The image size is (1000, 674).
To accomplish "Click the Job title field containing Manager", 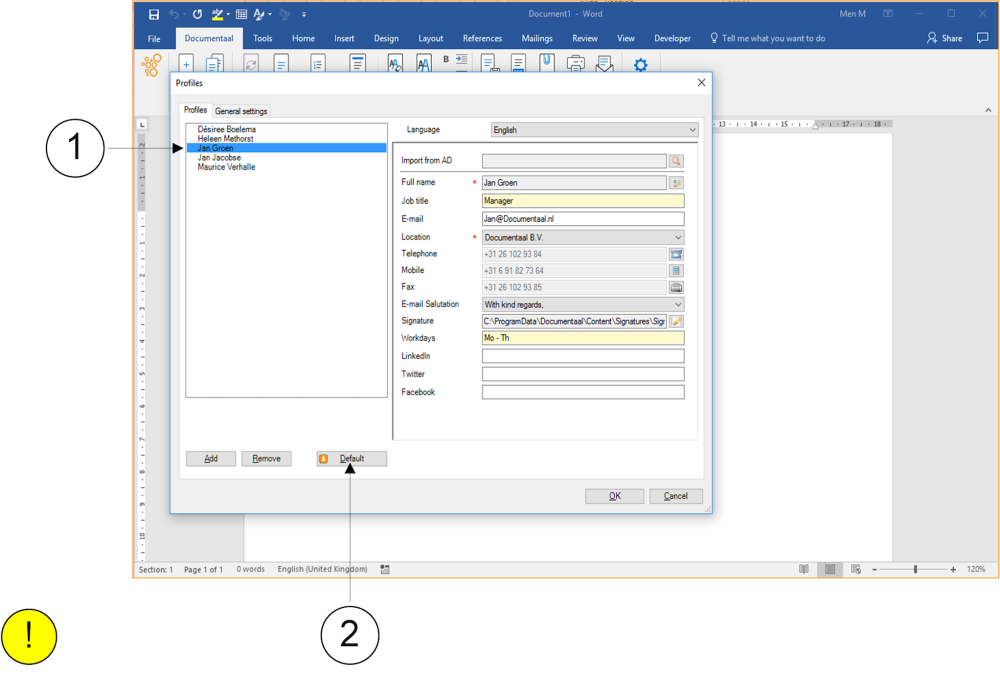I will pyautogui.click(x=583, y=201).
